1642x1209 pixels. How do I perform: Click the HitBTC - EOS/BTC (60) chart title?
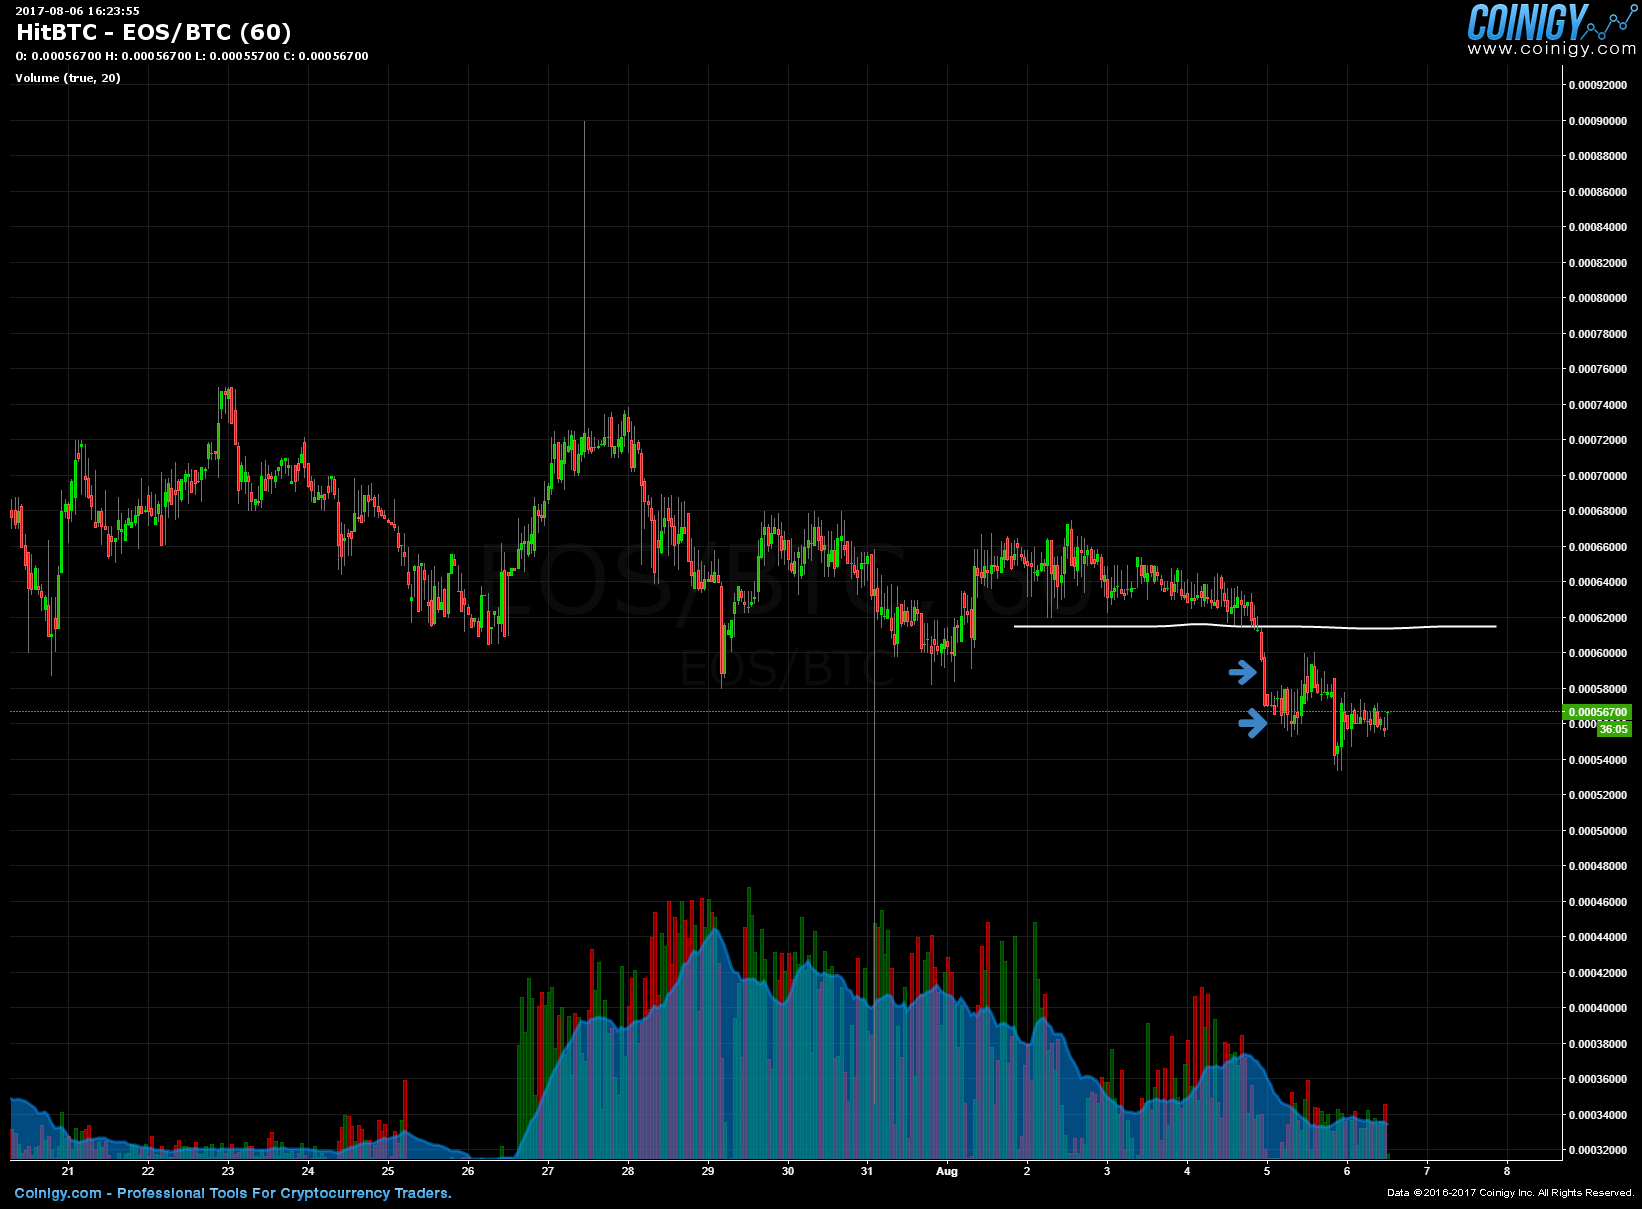tap(153, 32)
